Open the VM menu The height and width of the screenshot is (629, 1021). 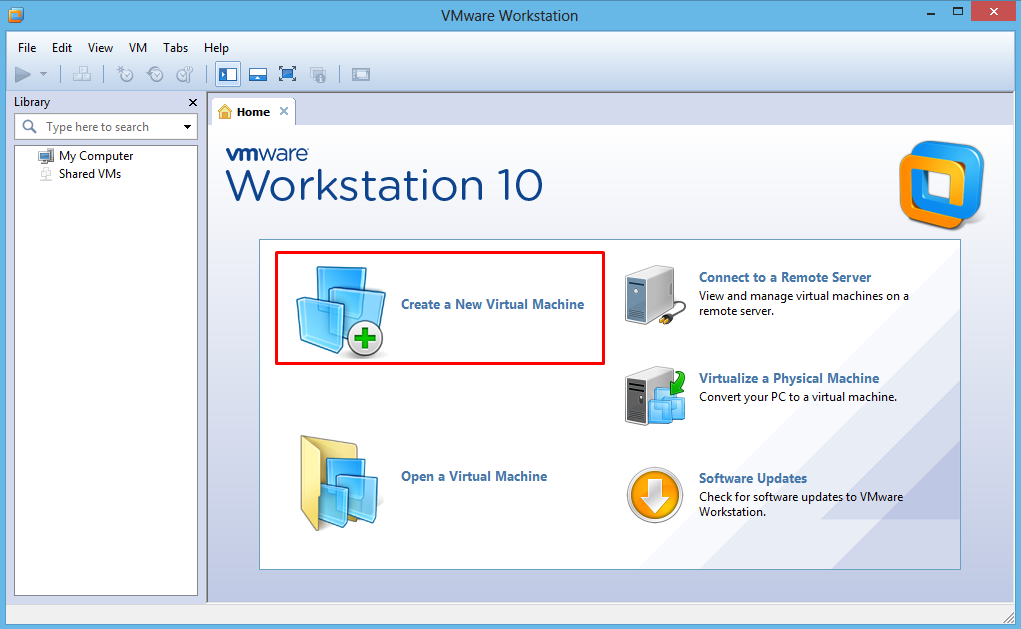click(x=137, y=48)
